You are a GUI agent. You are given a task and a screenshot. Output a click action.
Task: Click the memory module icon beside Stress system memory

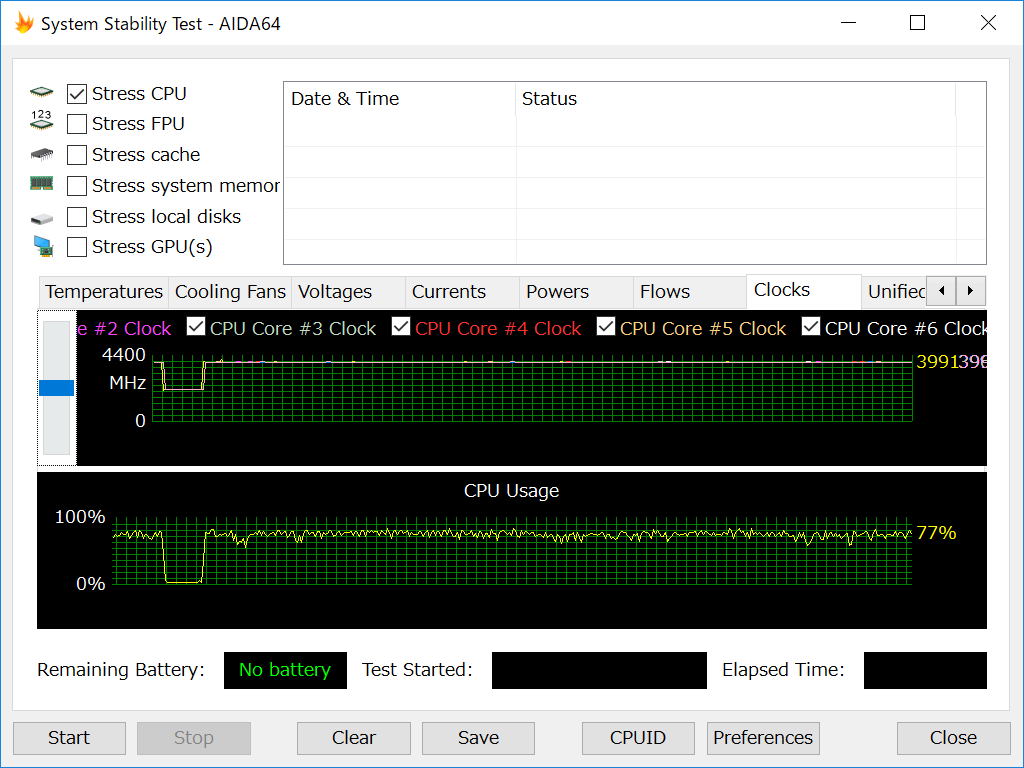coord(42,184)
